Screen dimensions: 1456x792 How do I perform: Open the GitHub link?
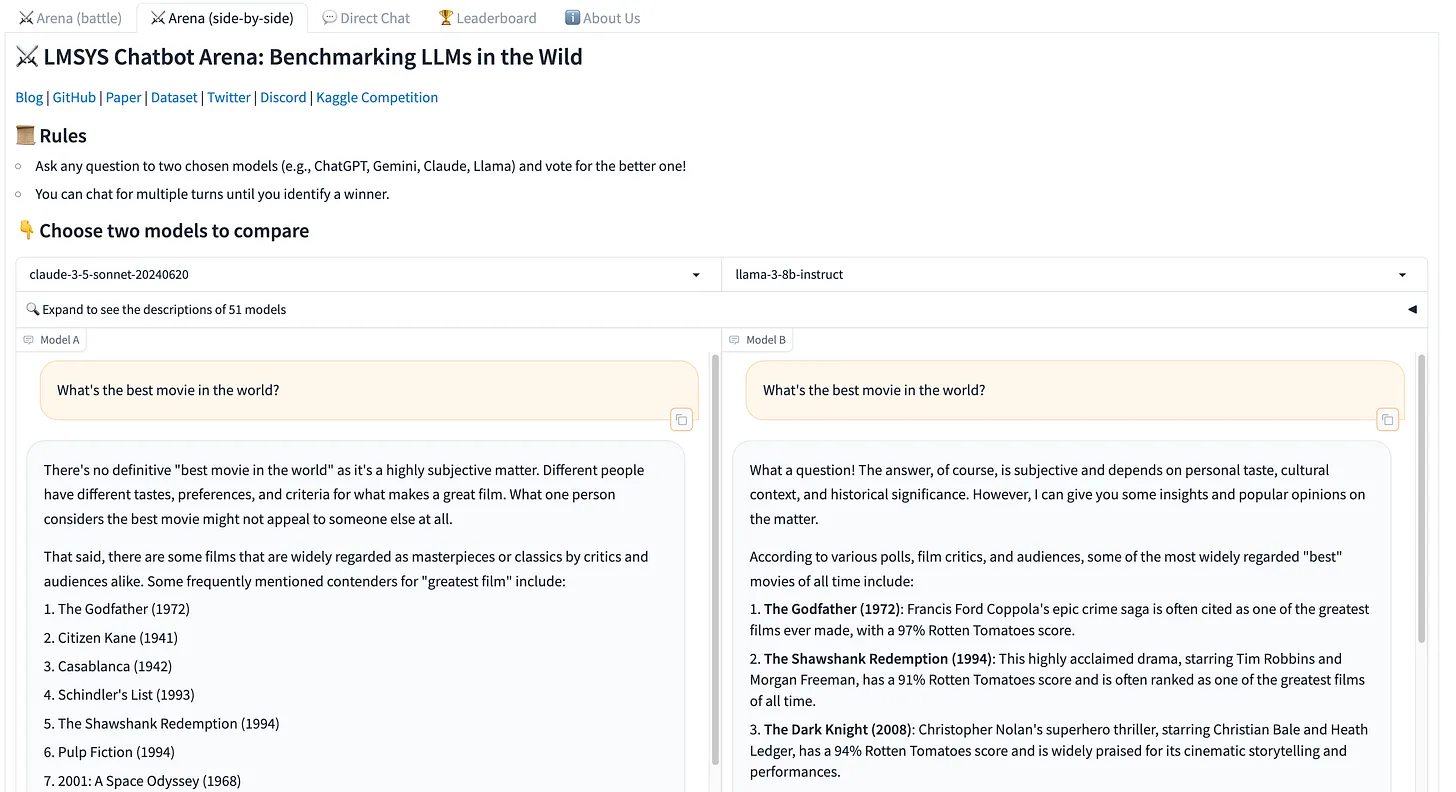(74, 97)
